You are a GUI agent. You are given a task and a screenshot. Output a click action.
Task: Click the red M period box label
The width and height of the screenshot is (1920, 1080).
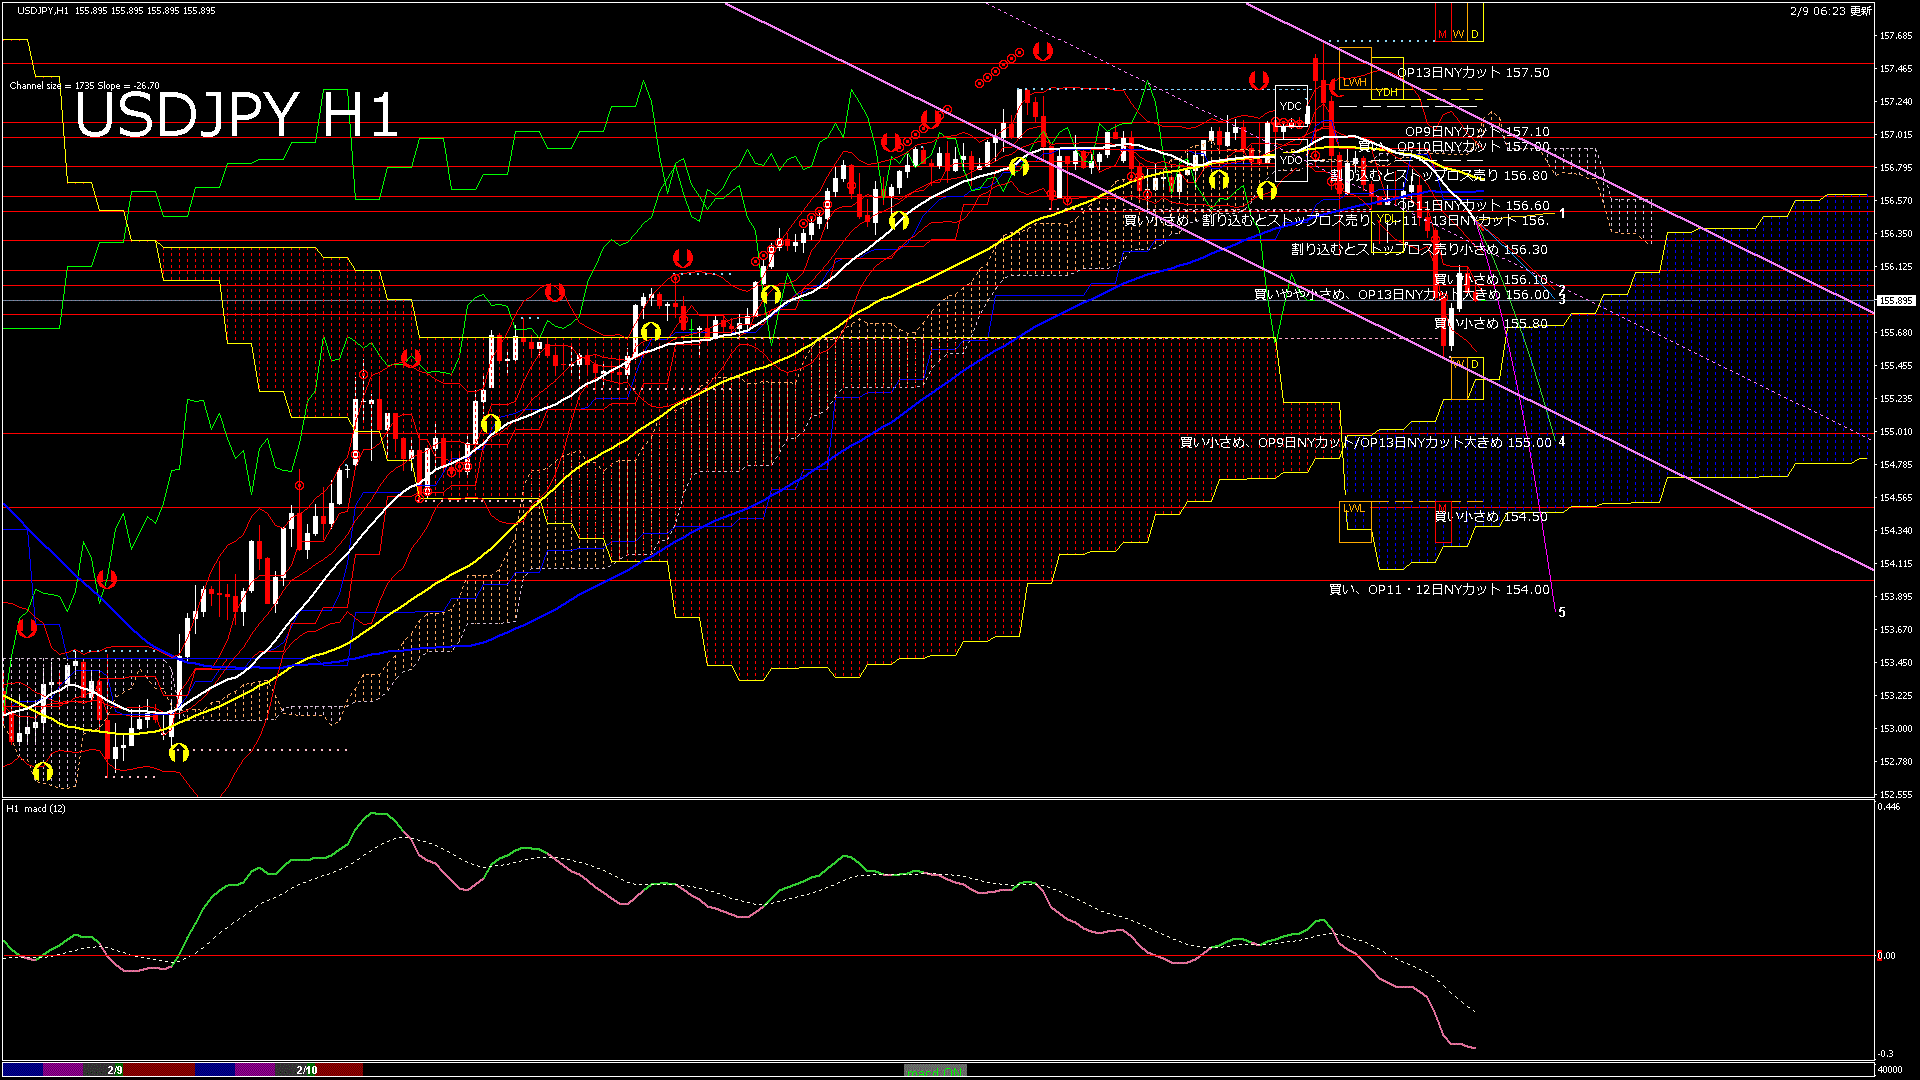(1442, 34)
